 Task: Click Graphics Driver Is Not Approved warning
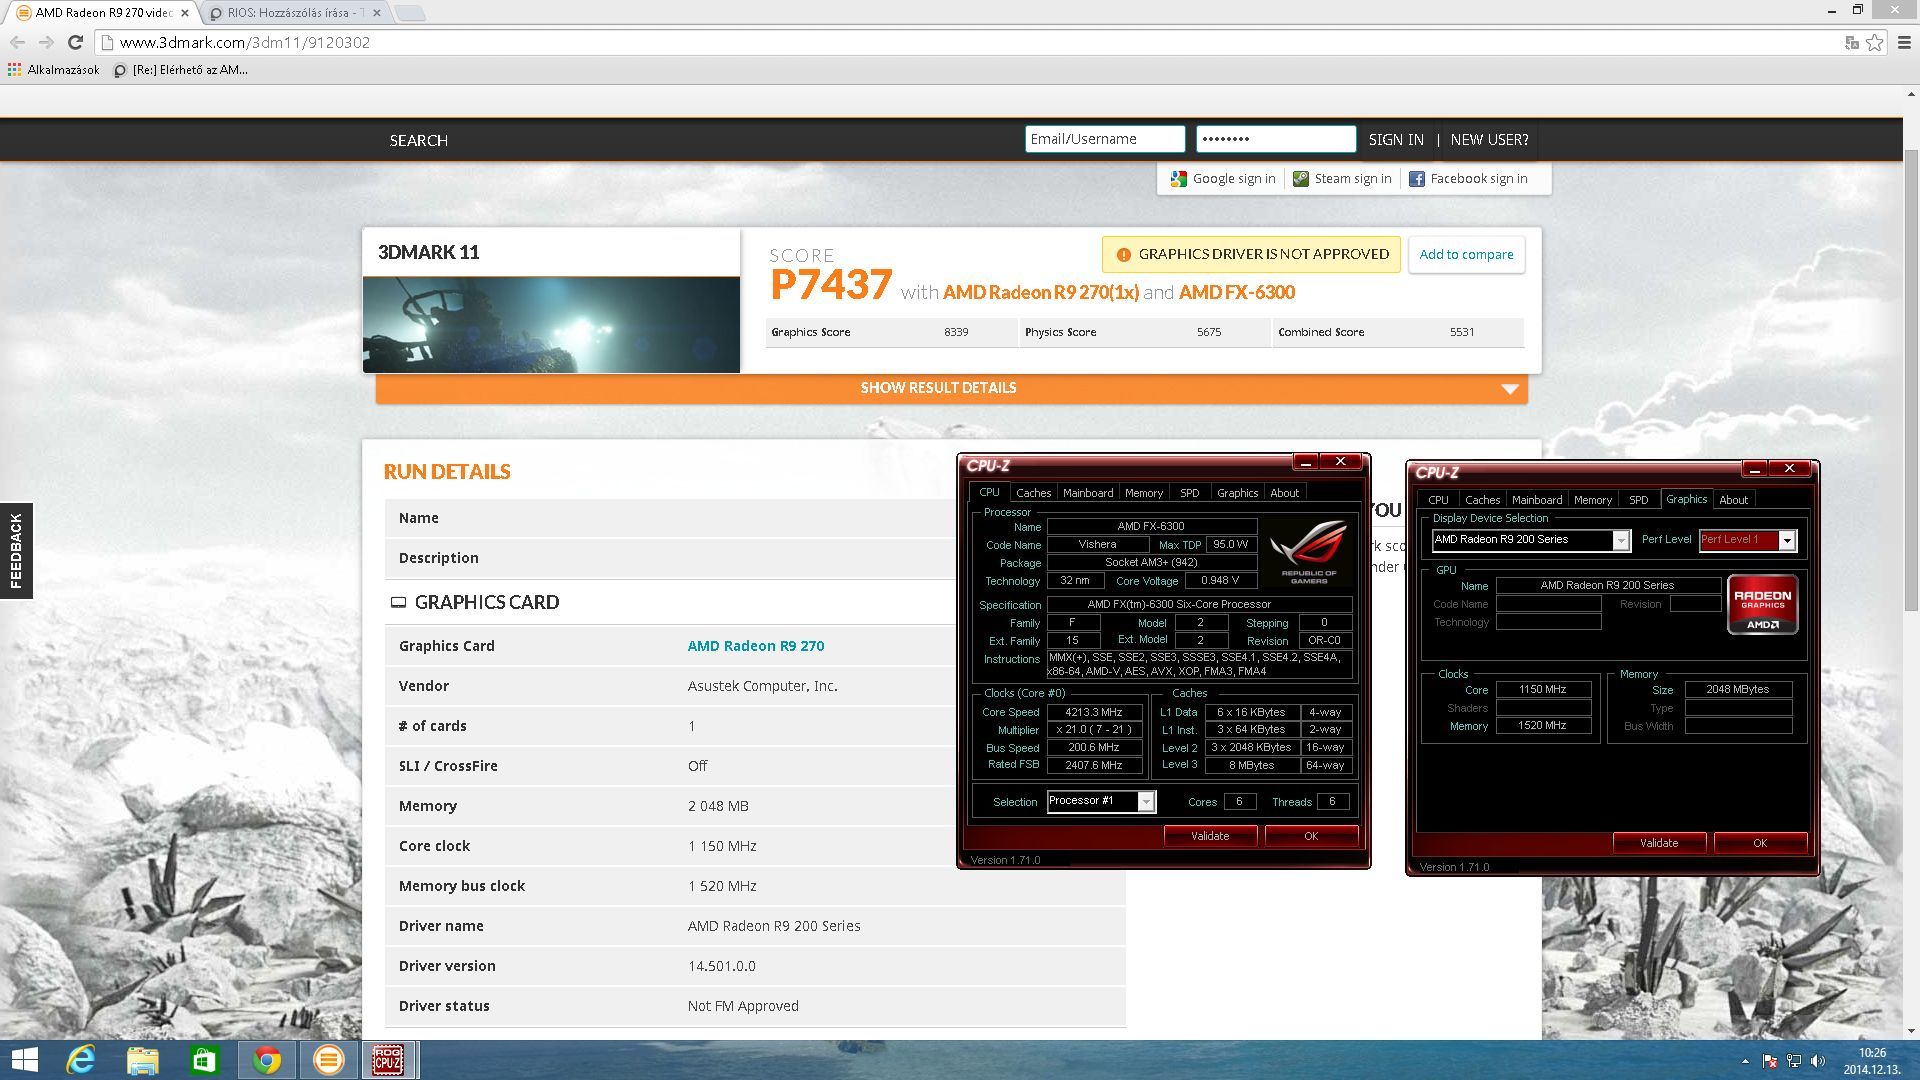click(1252, 254)
